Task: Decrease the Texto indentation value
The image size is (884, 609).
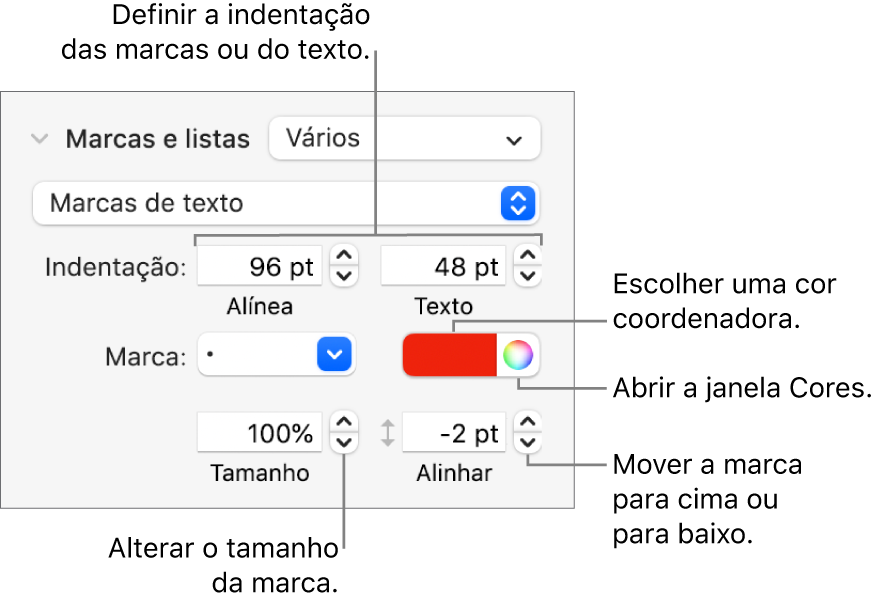Action: point(528,278)
